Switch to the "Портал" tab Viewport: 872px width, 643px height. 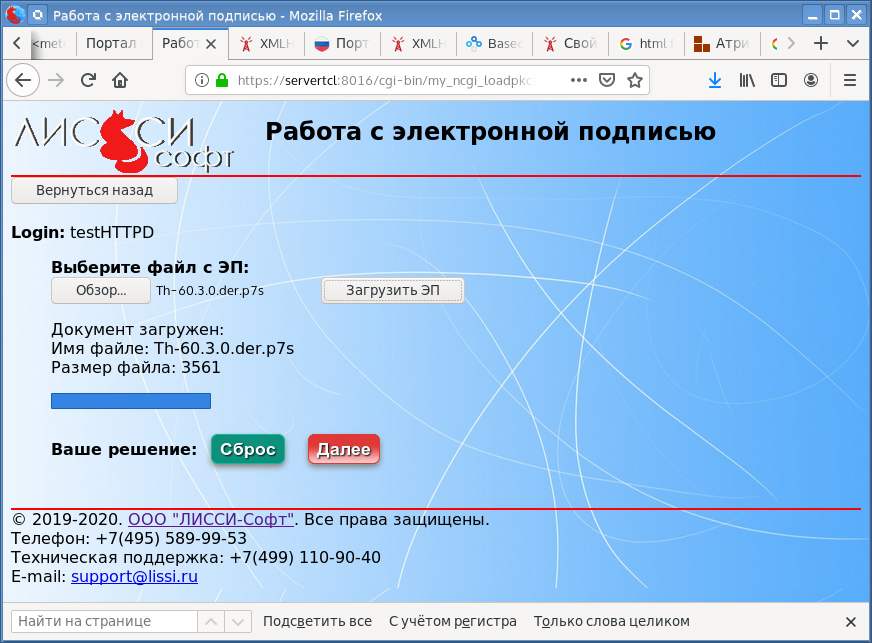112,44
